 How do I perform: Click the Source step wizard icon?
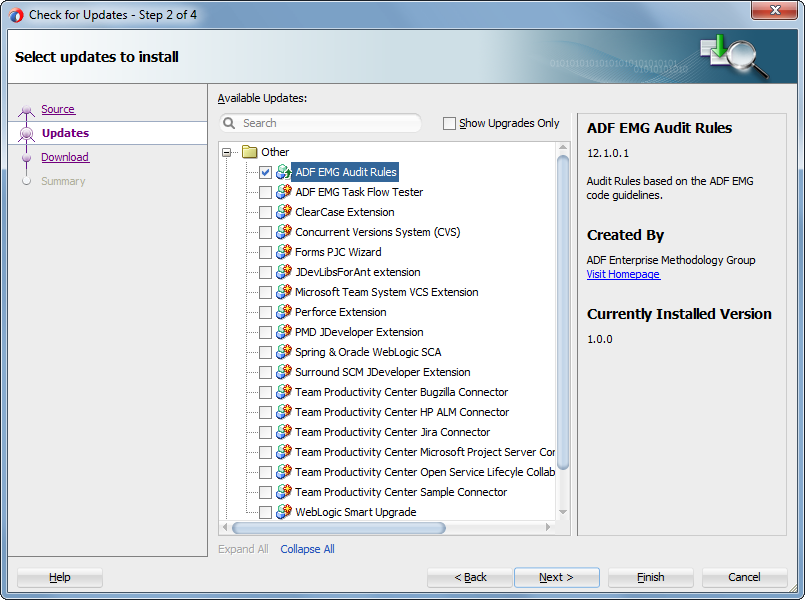point(26,110)
